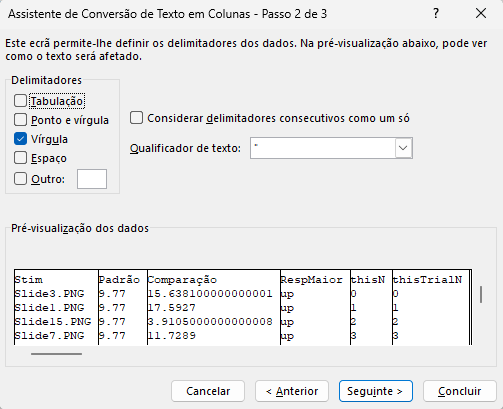Click the help question mark icon

[436, 14]
